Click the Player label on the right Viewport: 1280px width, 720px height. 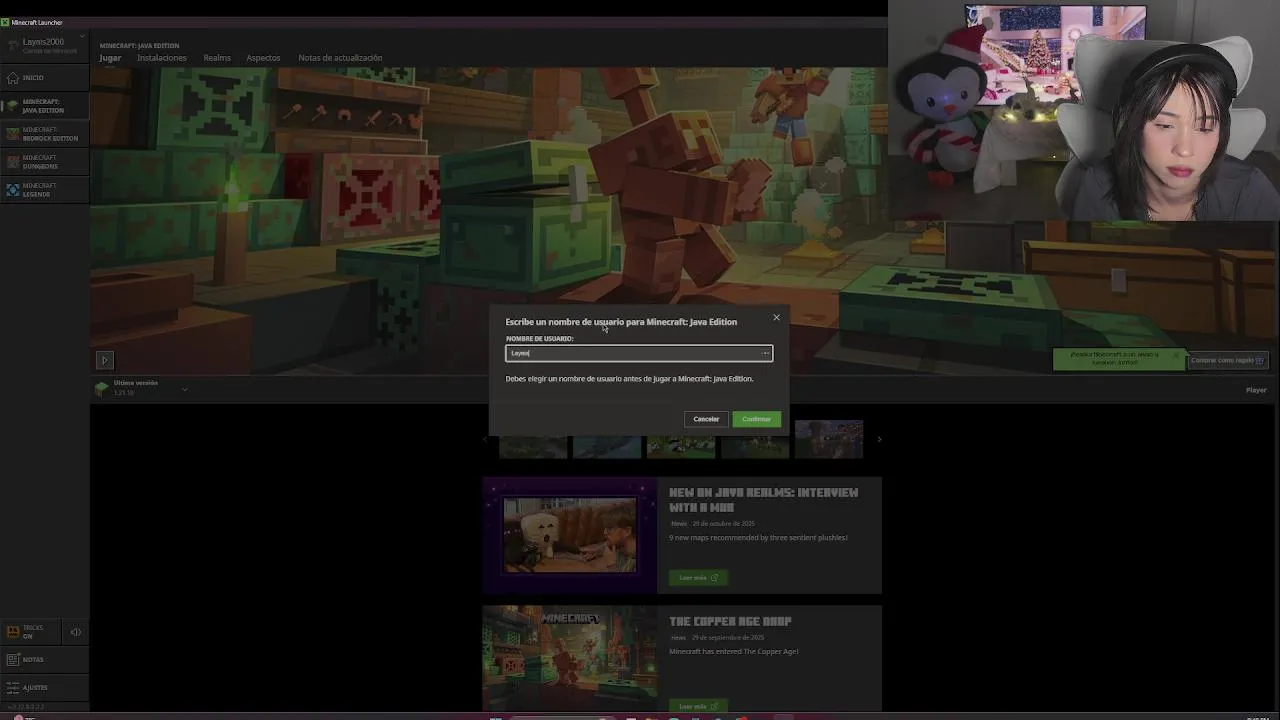[x=1256, y=390]
